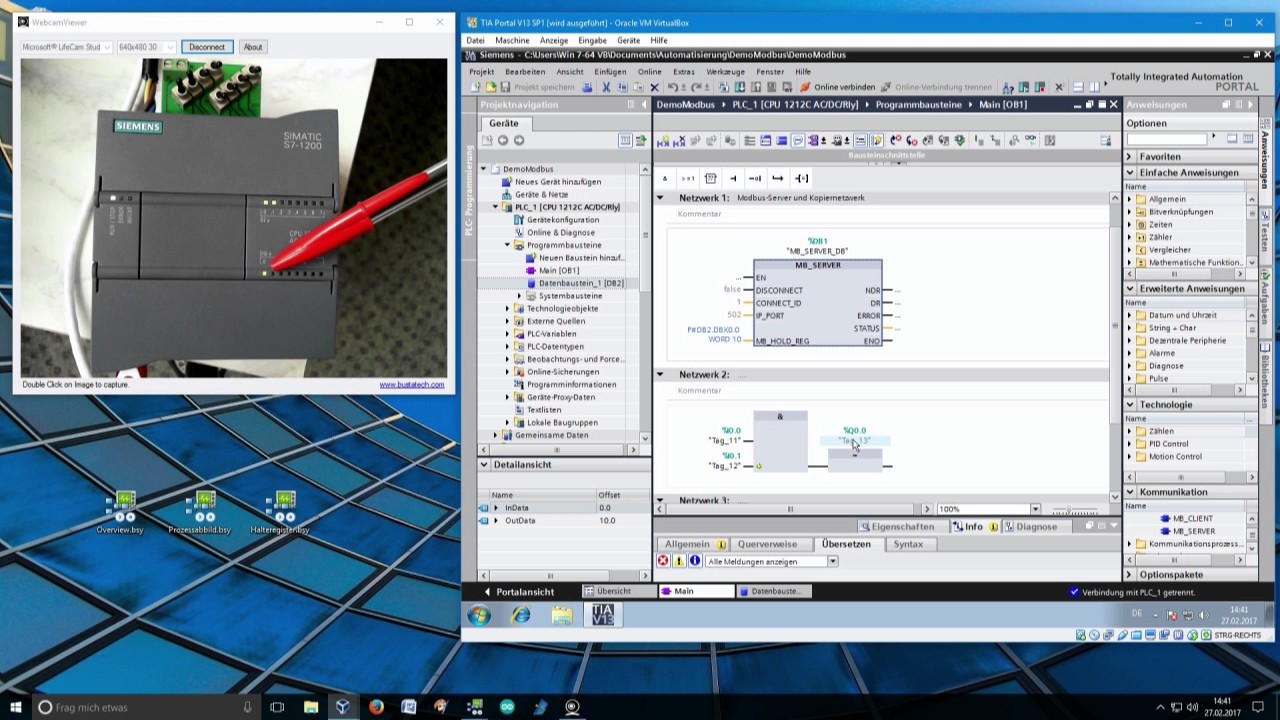The image size is (1280, 720).
Task: Toggle information filter blue icon
Action: pyautogui.click(x=695, y=561)
